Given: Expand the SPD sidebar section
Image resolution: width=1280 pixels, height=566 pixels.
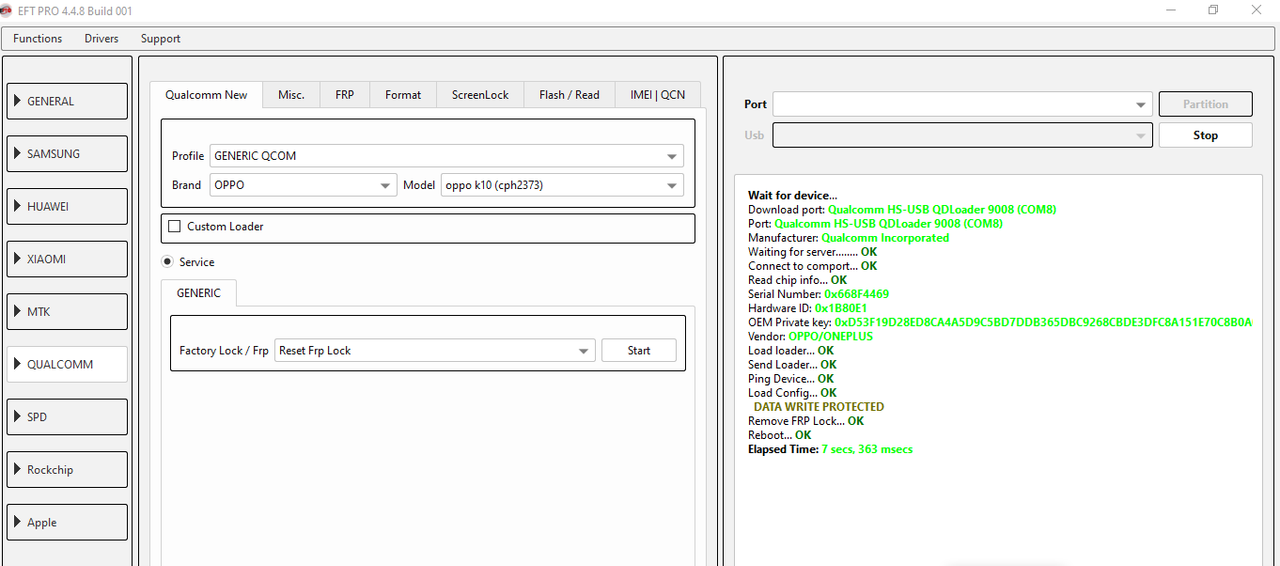Looking at the screenshot, I should tap(68, 417).
